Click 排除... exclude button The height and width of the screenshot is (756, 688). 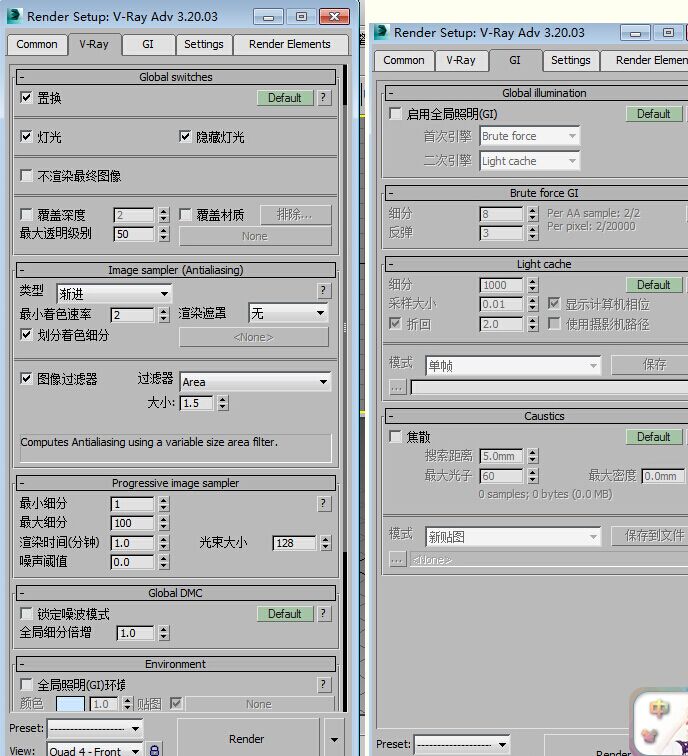(295, 215)
